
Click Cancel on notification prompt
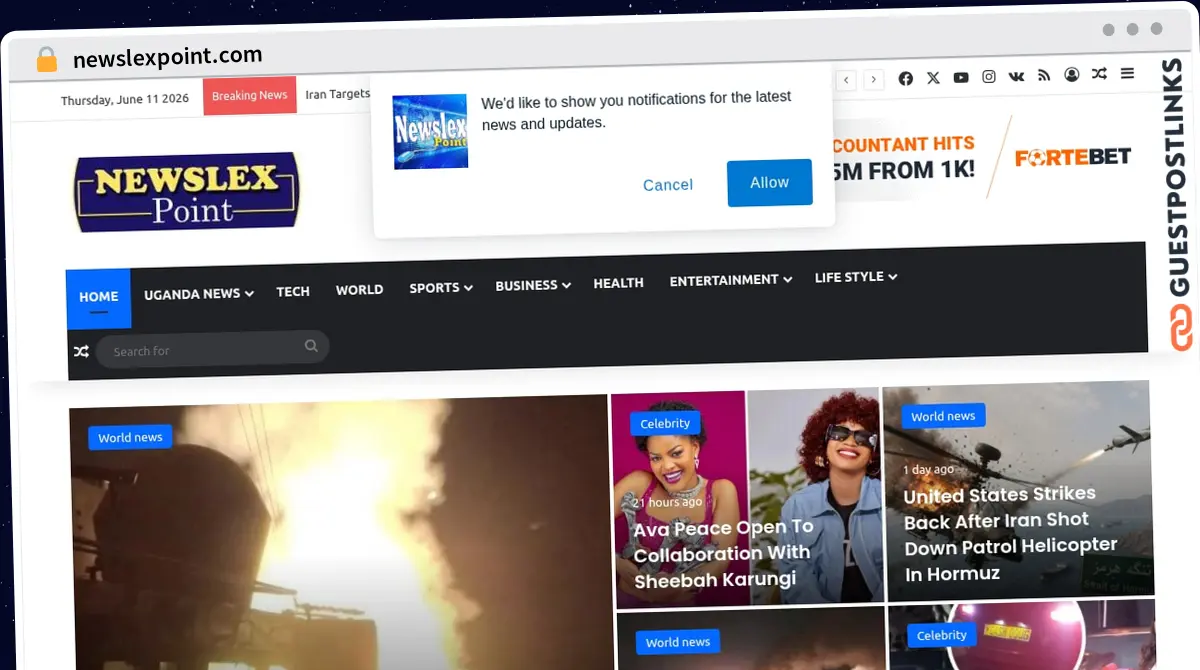pyautogui.click(x=668, y=185)
